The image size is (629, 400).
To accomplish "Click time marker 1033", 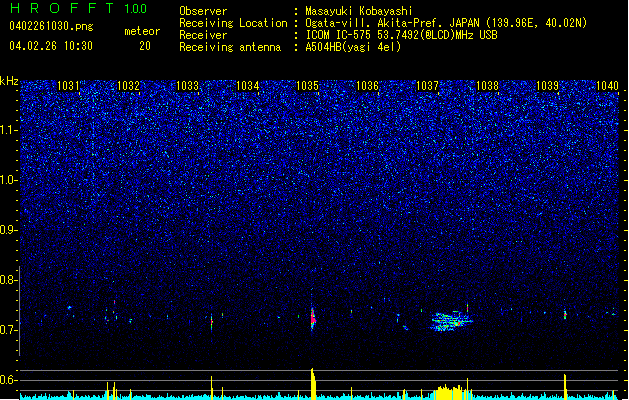I will pyautogui.click(x=188, y=86).
